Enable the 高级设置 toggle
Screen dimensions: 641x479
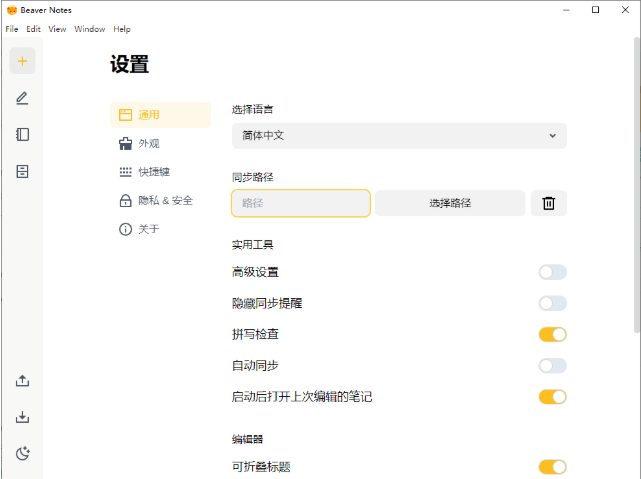[552, 272]
